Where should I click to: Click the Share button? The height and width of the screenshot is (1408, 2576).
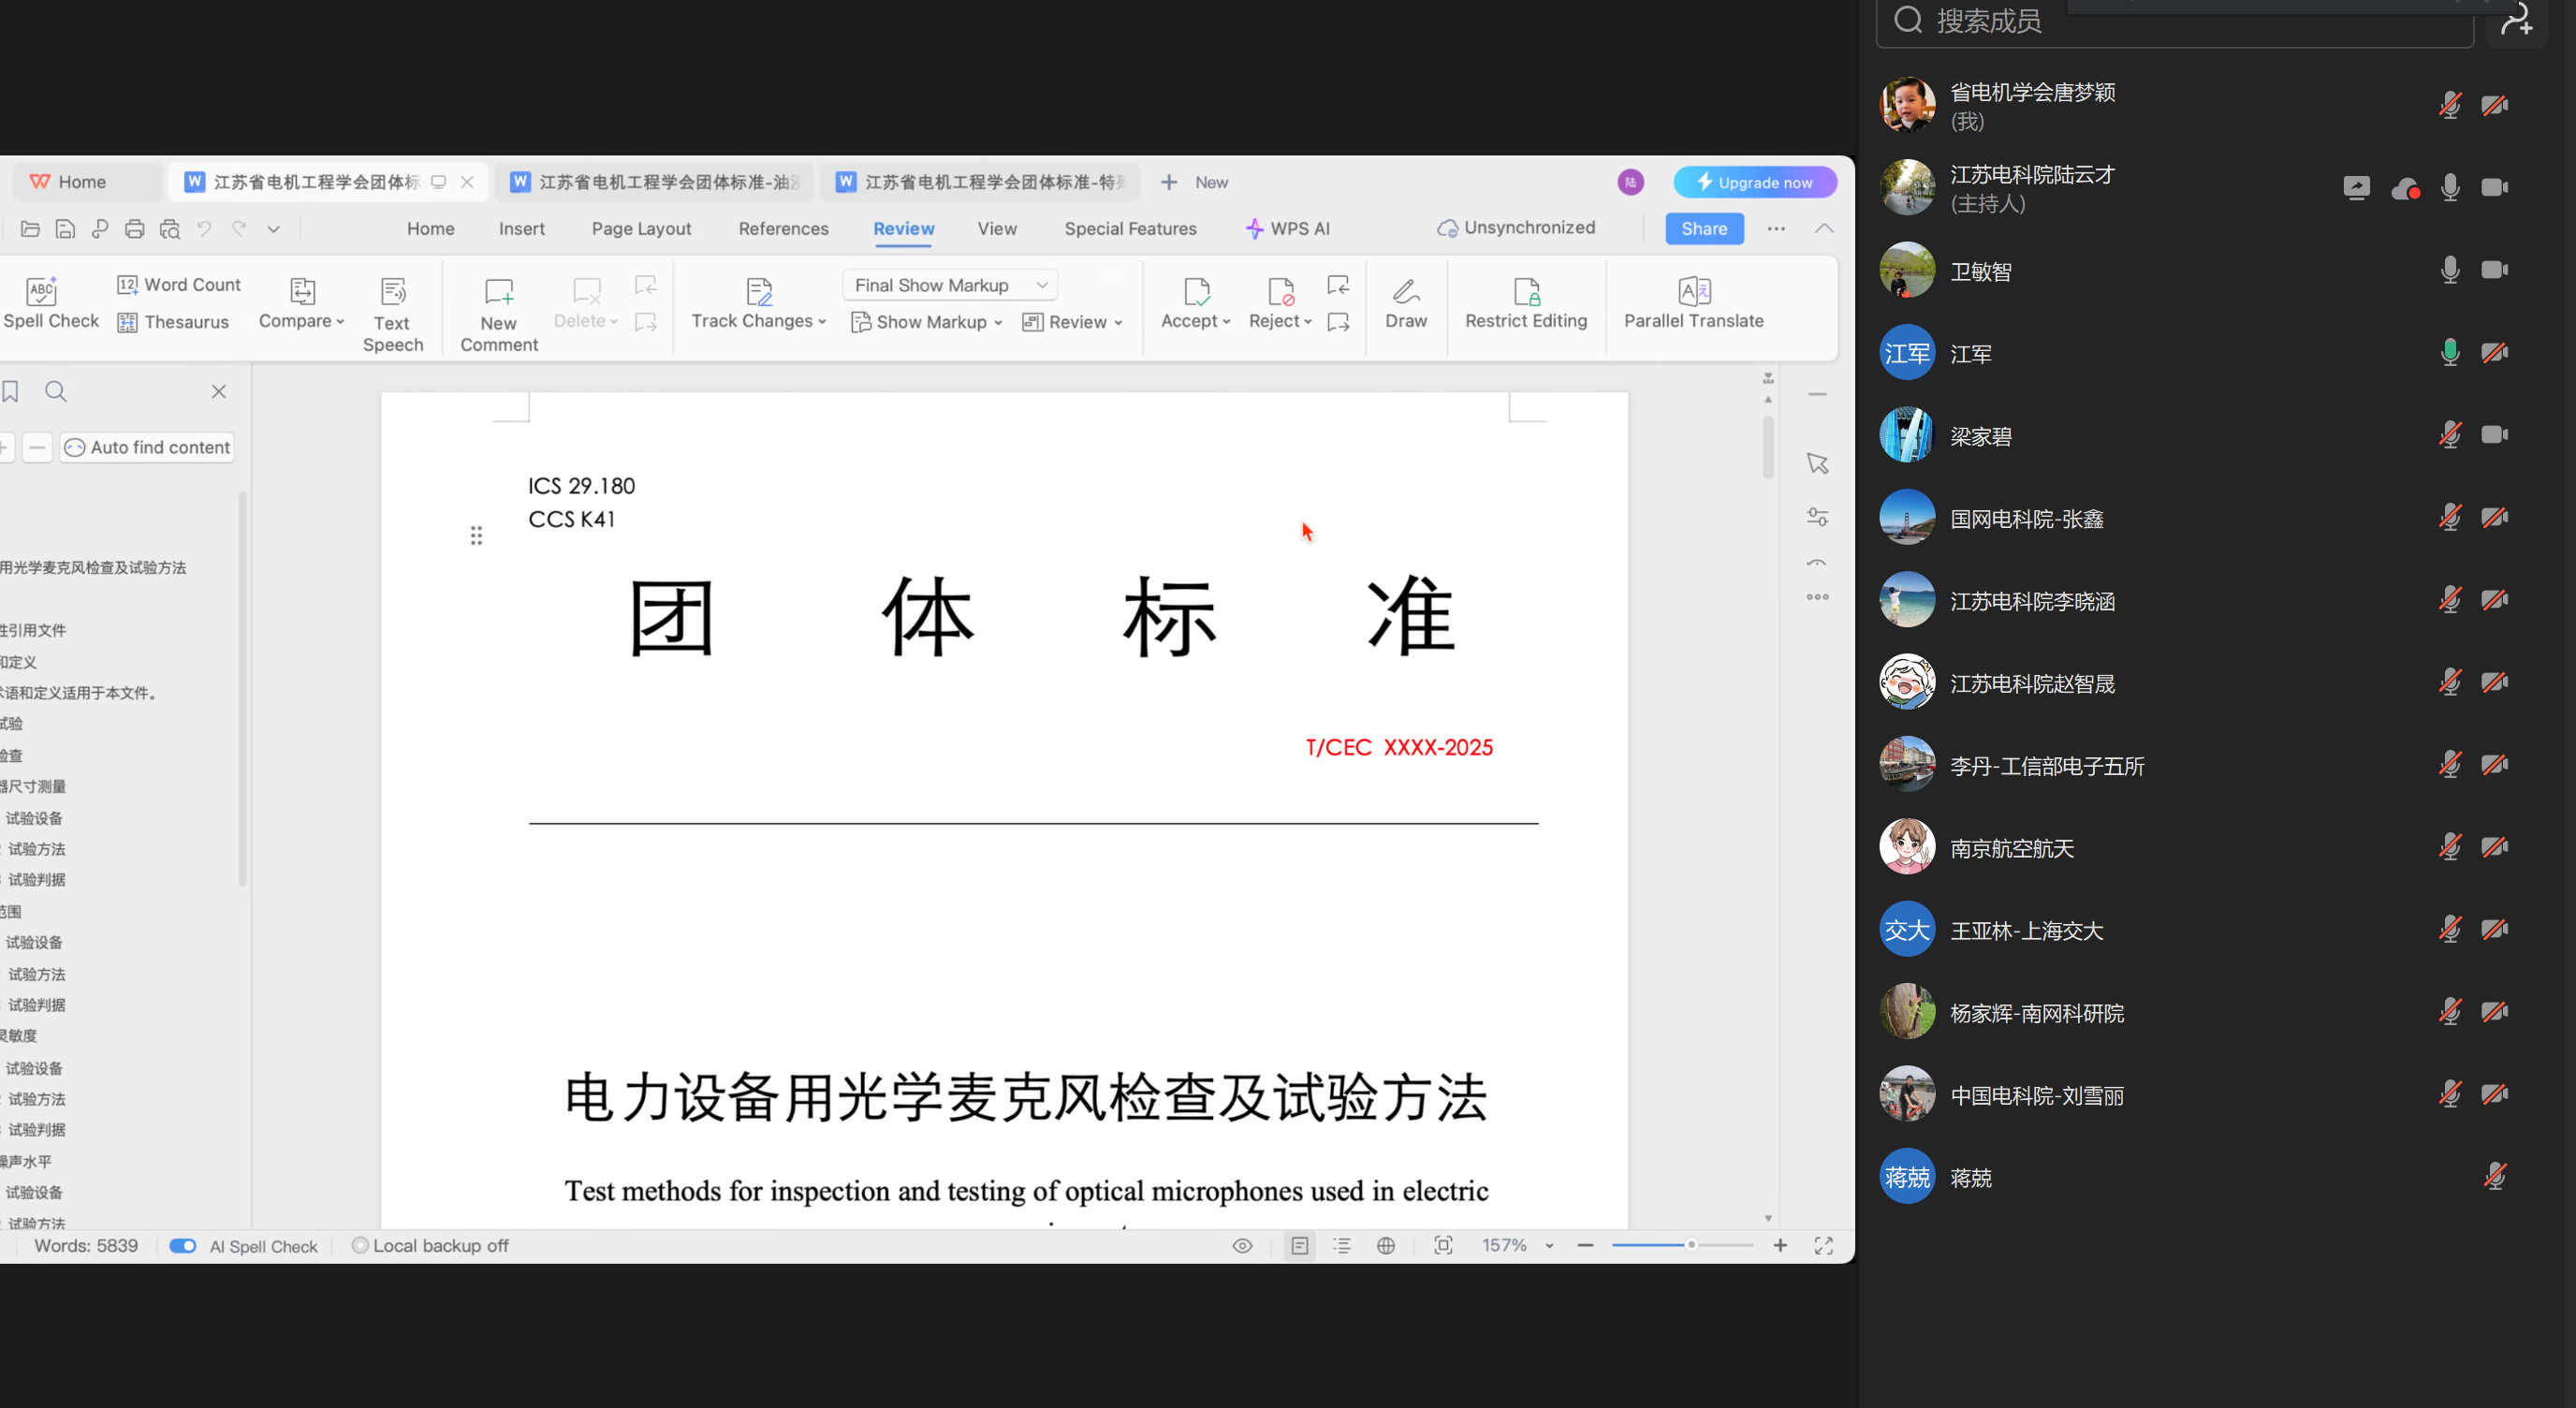pyautogui.click(x=1703, y=229)
